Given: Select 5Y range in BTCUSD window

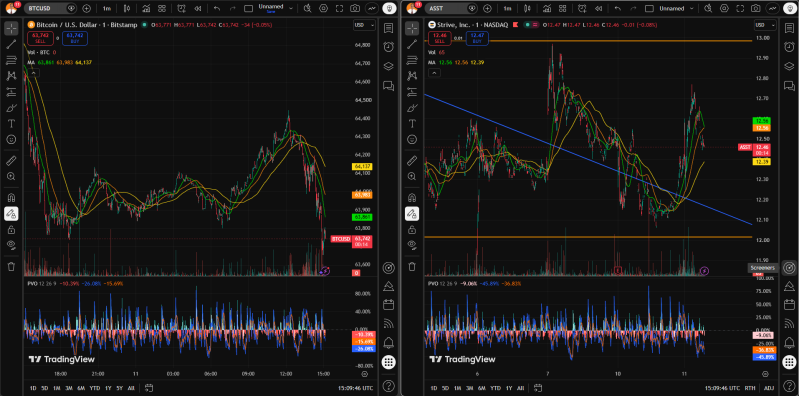Looking at the screenshot, I should tap(120, 388).
